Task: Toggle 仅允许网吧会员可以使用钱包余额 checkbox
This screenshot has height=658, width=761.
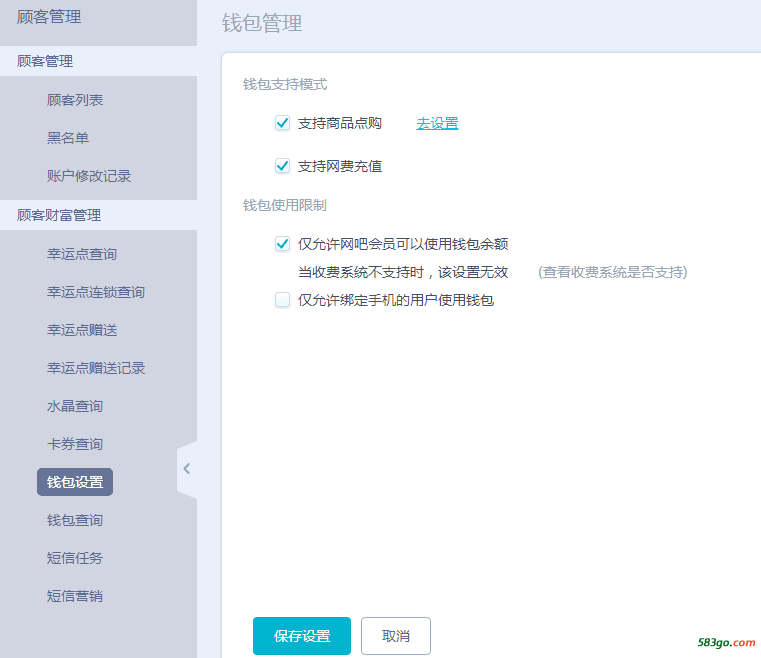Action: click(282, 244)
